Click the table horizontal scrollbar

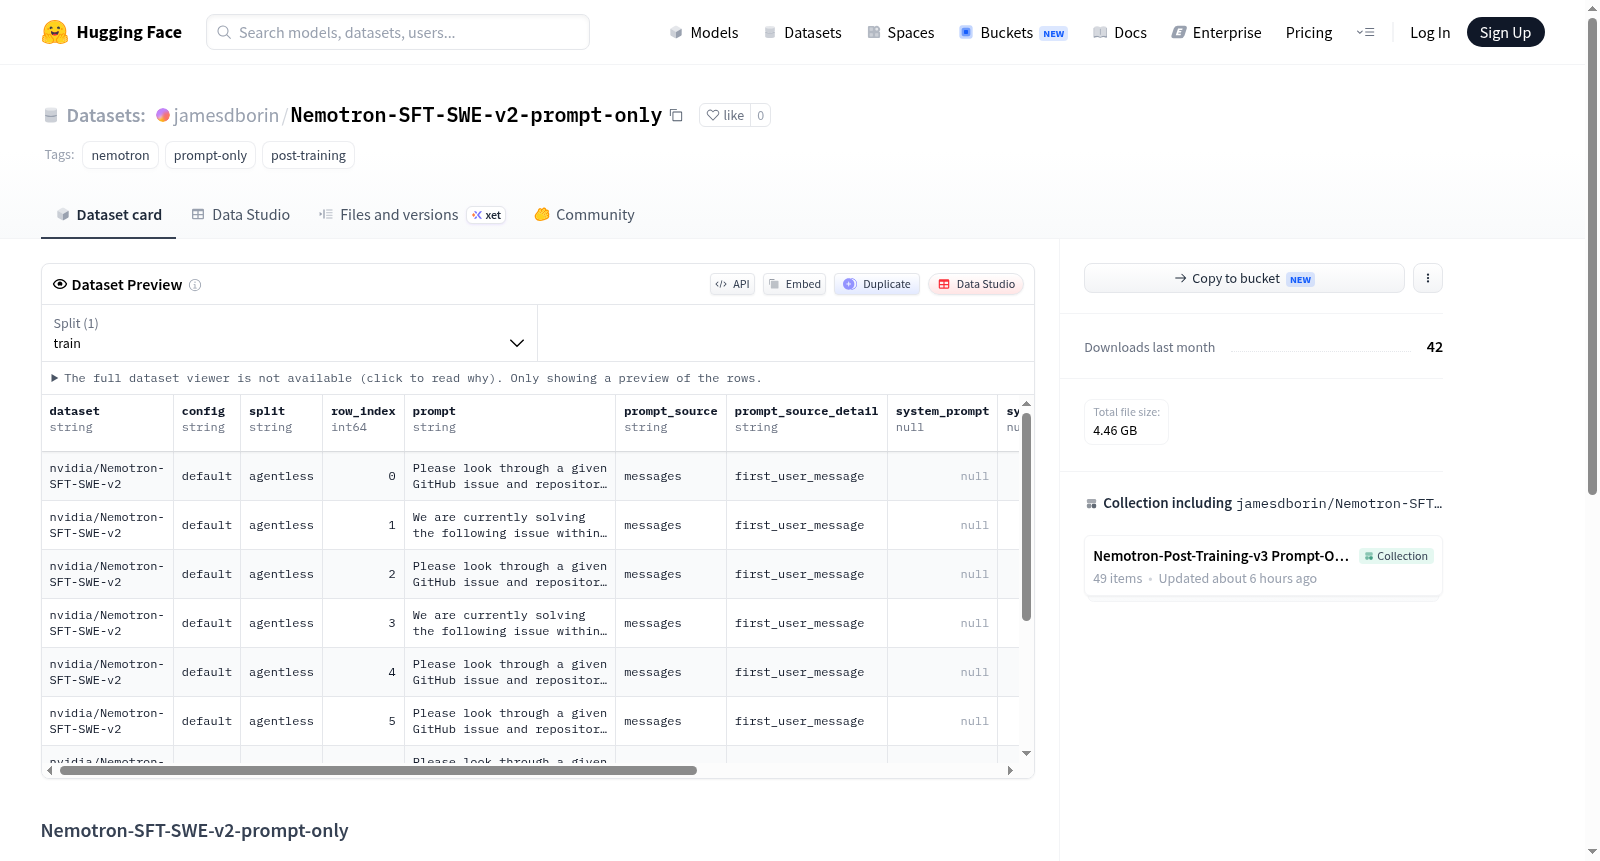pyautogui.click(x=378, y=770)
